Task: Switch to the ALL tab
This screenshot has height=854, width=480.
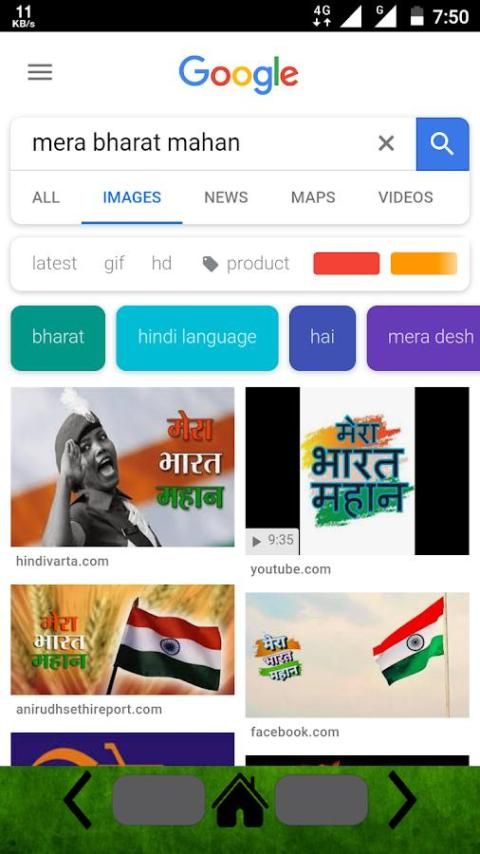Action: pos(46,197)
